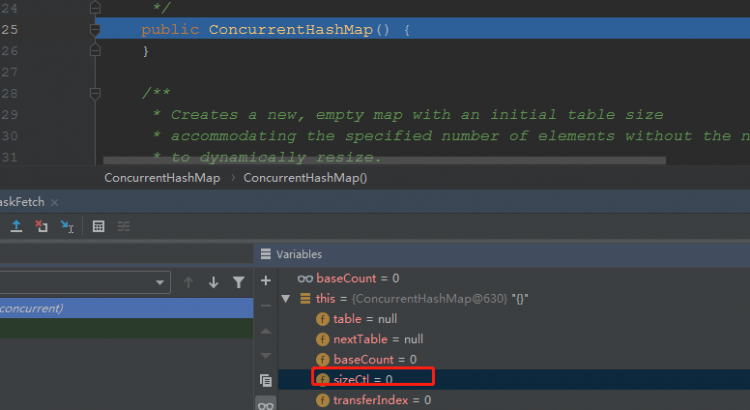The width and height of the screenshot is (750, 410).
Task: Click the New Watch plus icon
Action: click(265, 282)
